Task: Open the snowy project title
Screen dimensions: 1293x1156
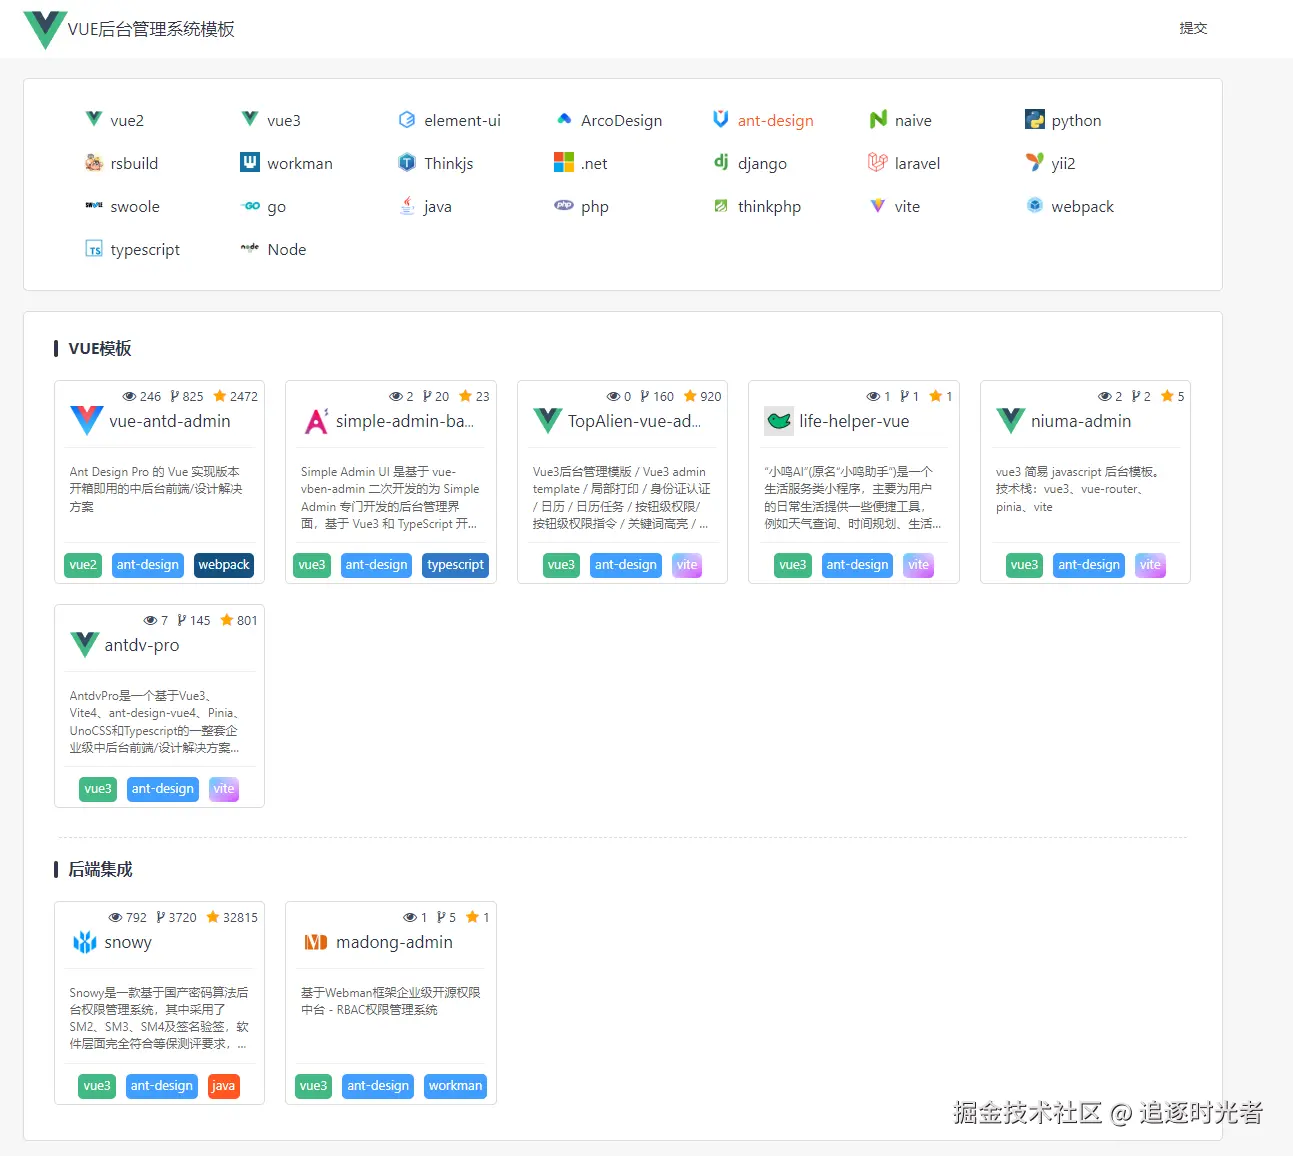Action: [128, 942]
